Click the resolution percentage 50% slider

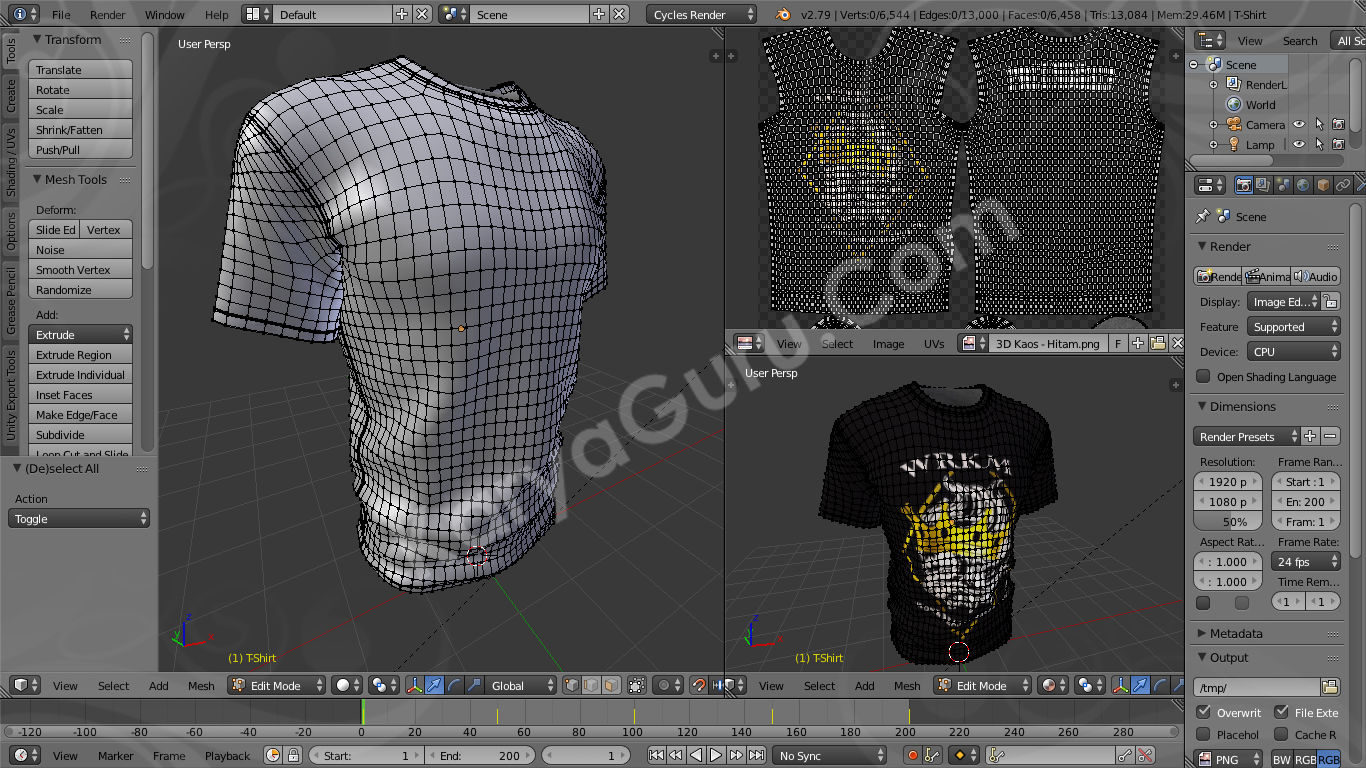pyautogui.click(x=1227, y=522)
